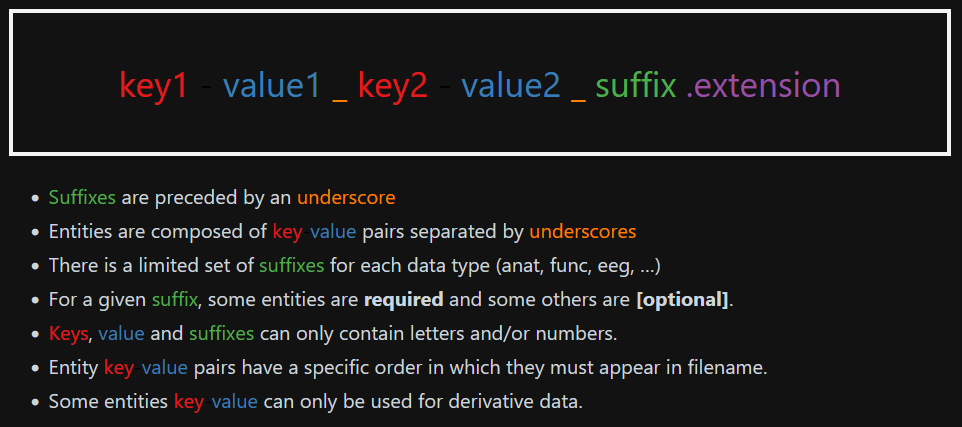Click the orange underscore before "key2"
The image size is (962, 427).
340,92
